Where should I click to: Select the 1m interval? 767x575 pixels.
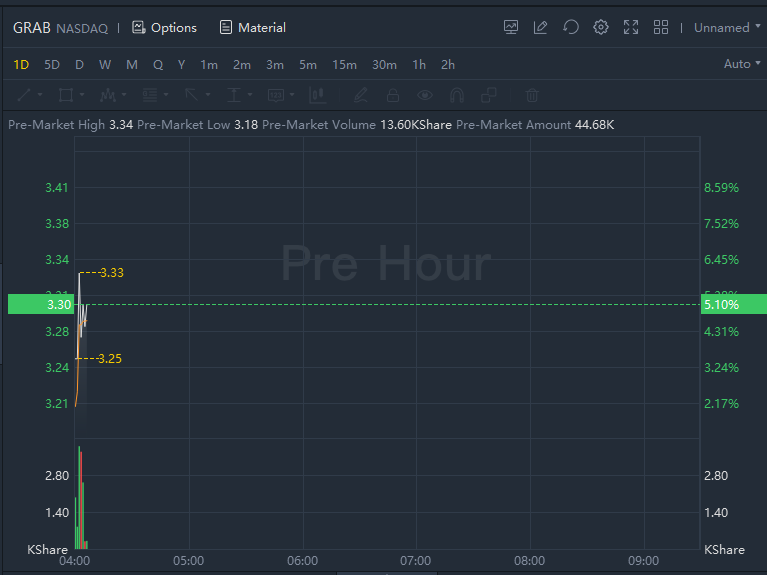[209, 65]
